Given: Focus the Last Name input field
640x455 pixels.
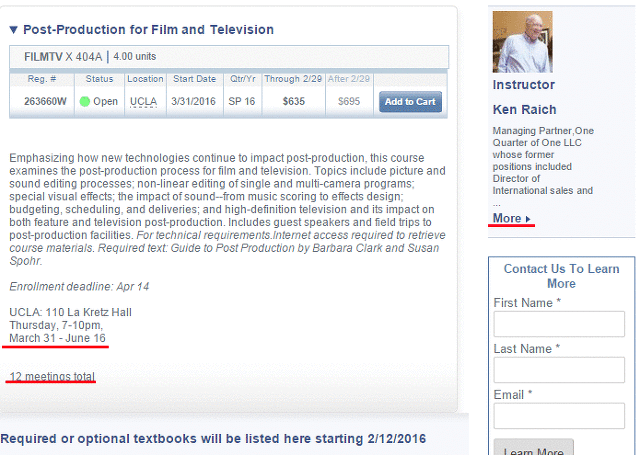Looking at the screenshot, I should coord(559,370).
